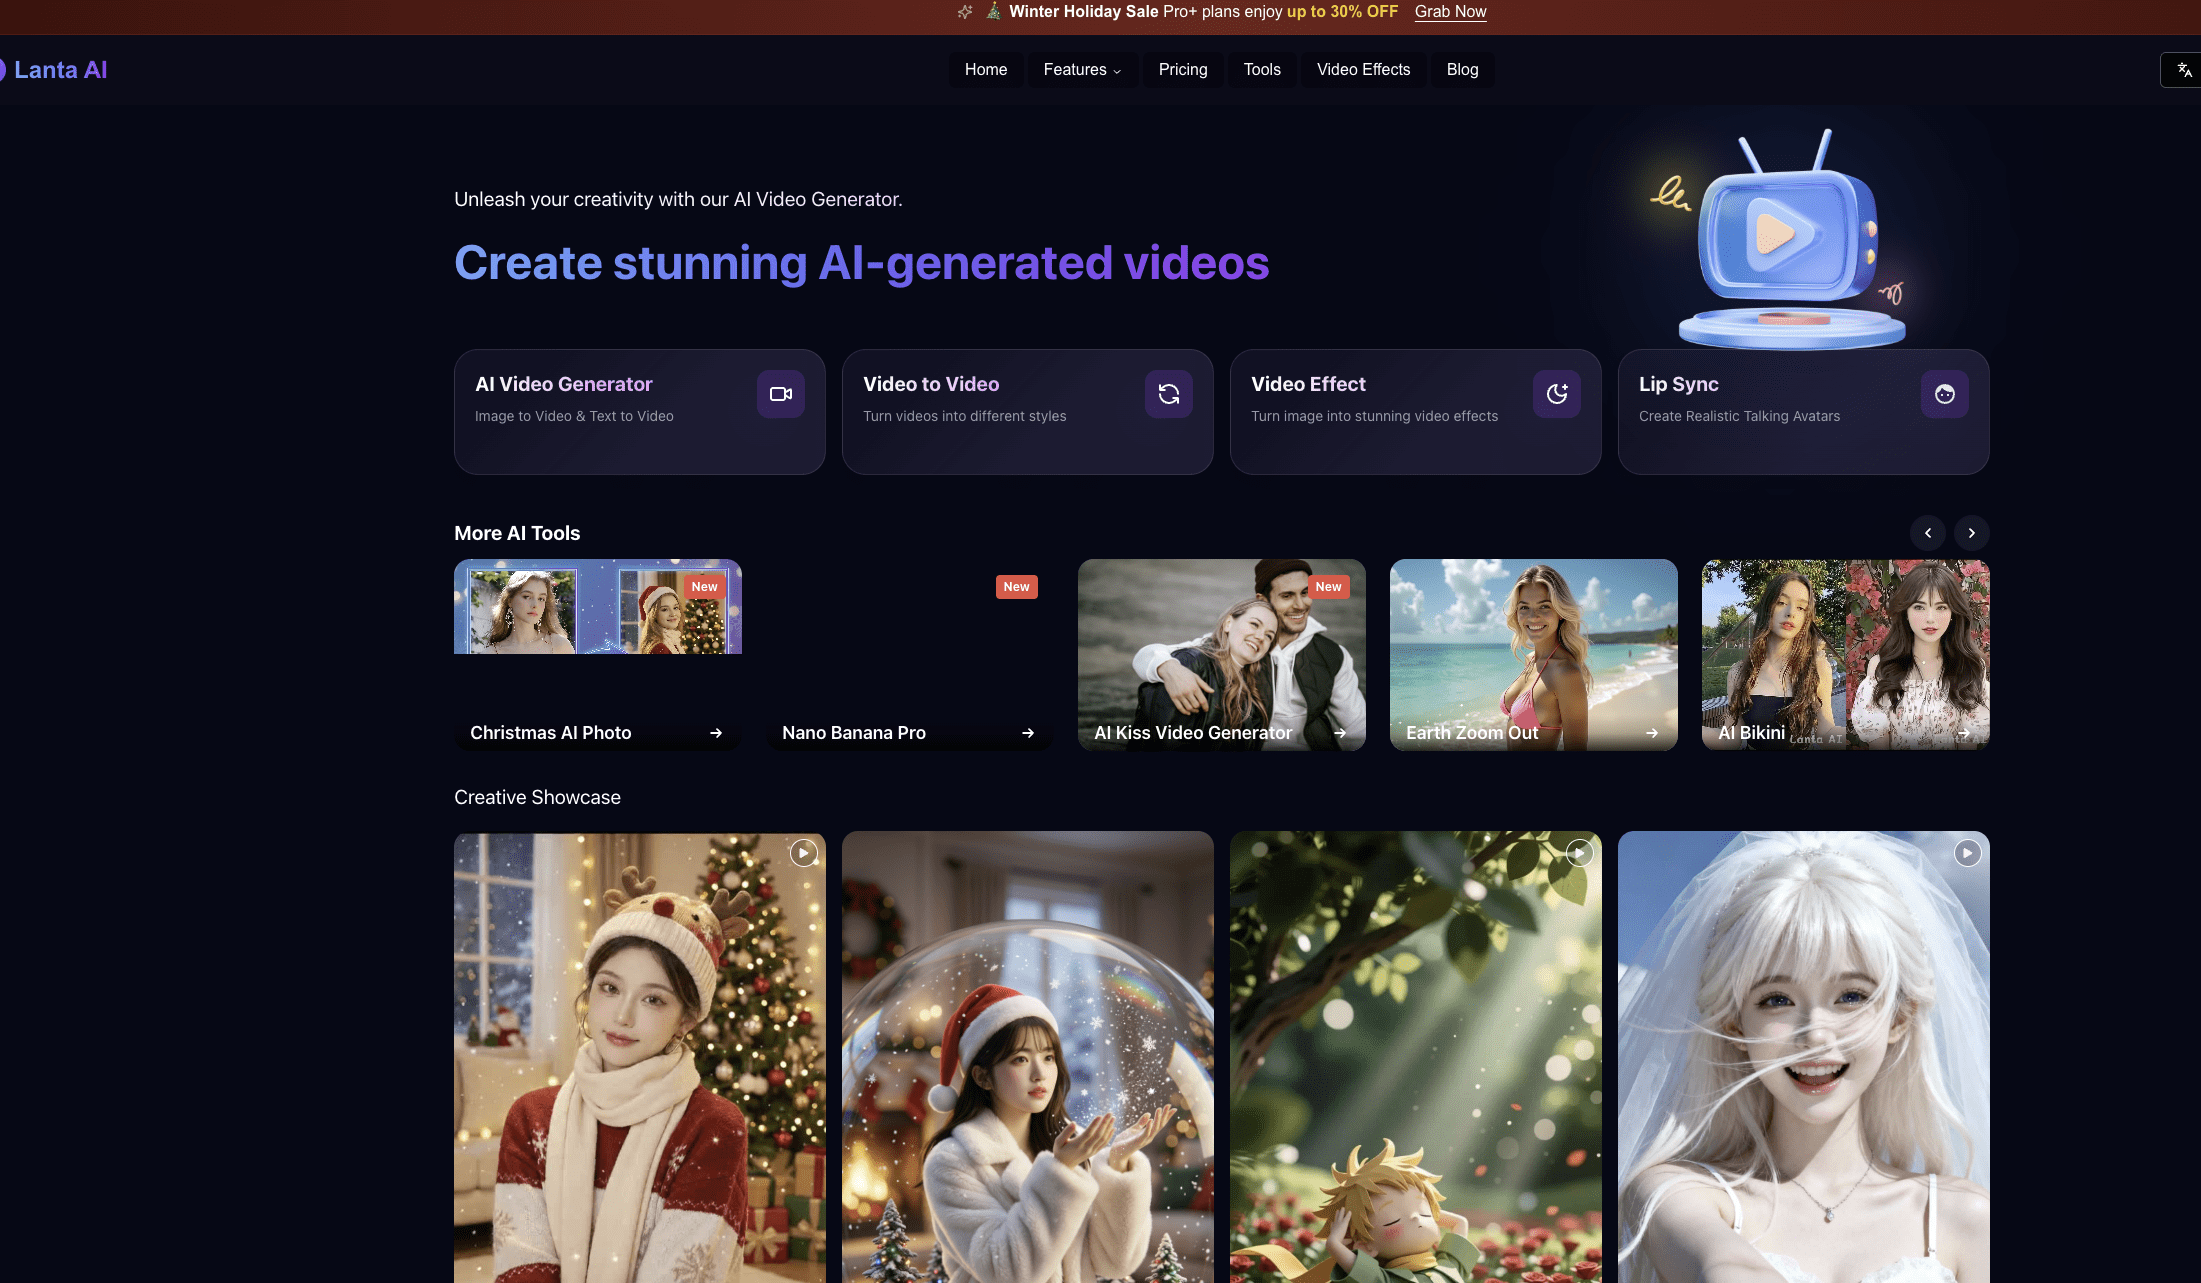
Task: Expand the Features dropdown menu
Action: (x=1082, y=70)
